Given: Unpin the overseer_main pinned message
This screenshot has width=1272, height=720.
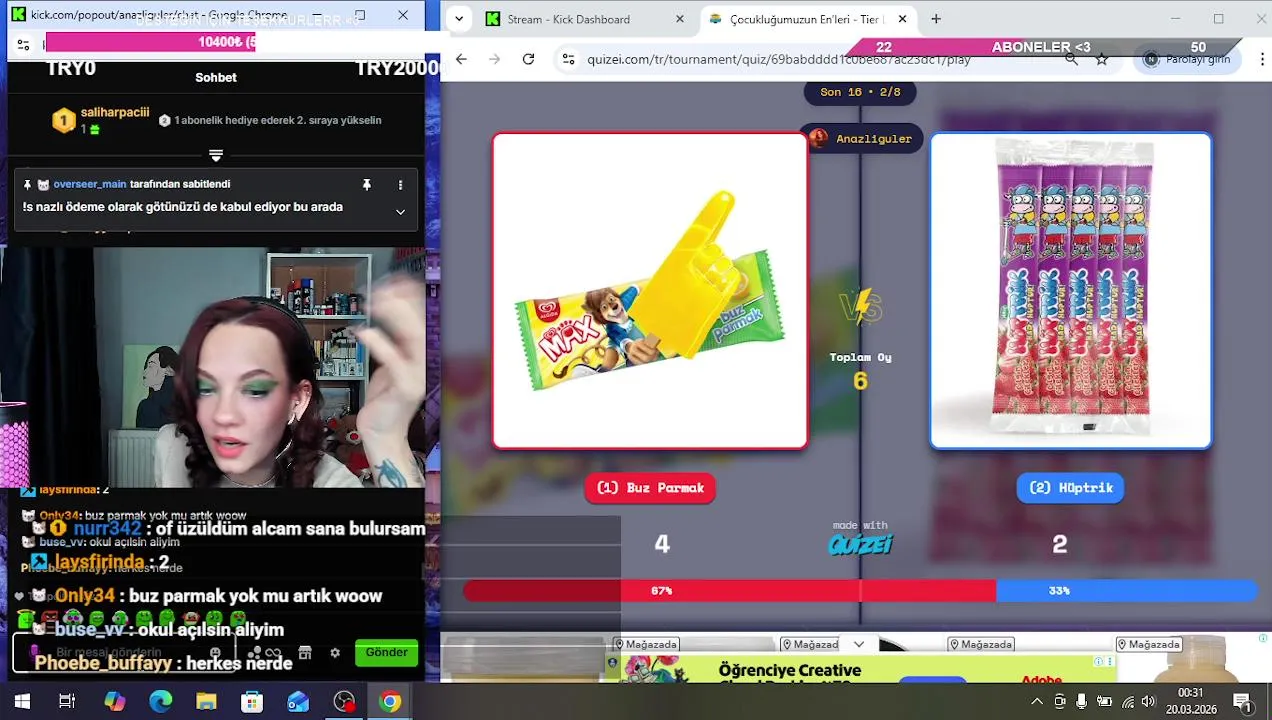Looking at the screenshot, I should pyautogui.click(x=367, y=185).
